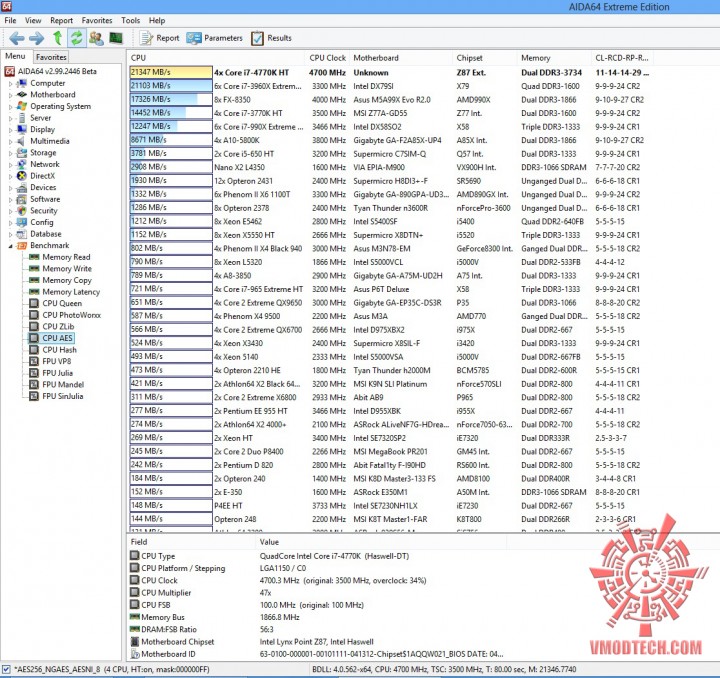Open the benchmark Parameters button
The width and height of the screenshot is (720, 678).
(214, 38)
